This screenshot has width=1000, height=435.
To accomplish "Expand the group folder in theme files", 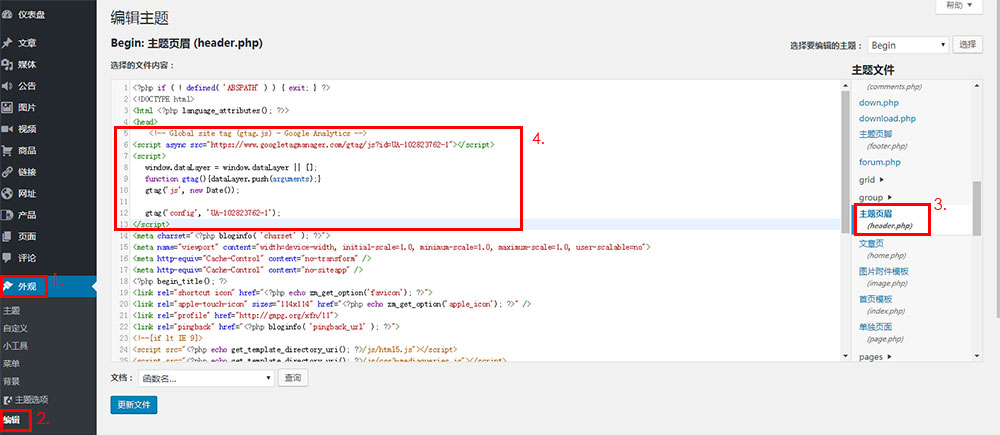I will tap(875, 198).
